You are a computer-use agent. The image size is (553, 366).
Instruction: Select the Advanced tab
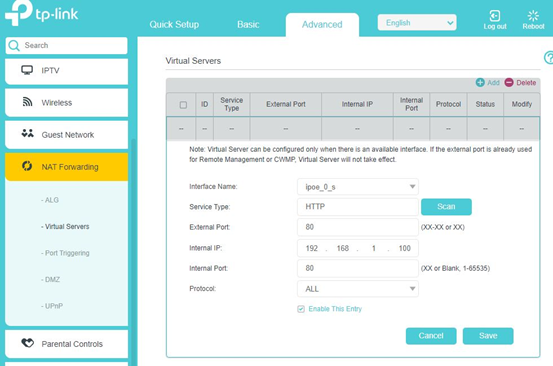[322, 24]
